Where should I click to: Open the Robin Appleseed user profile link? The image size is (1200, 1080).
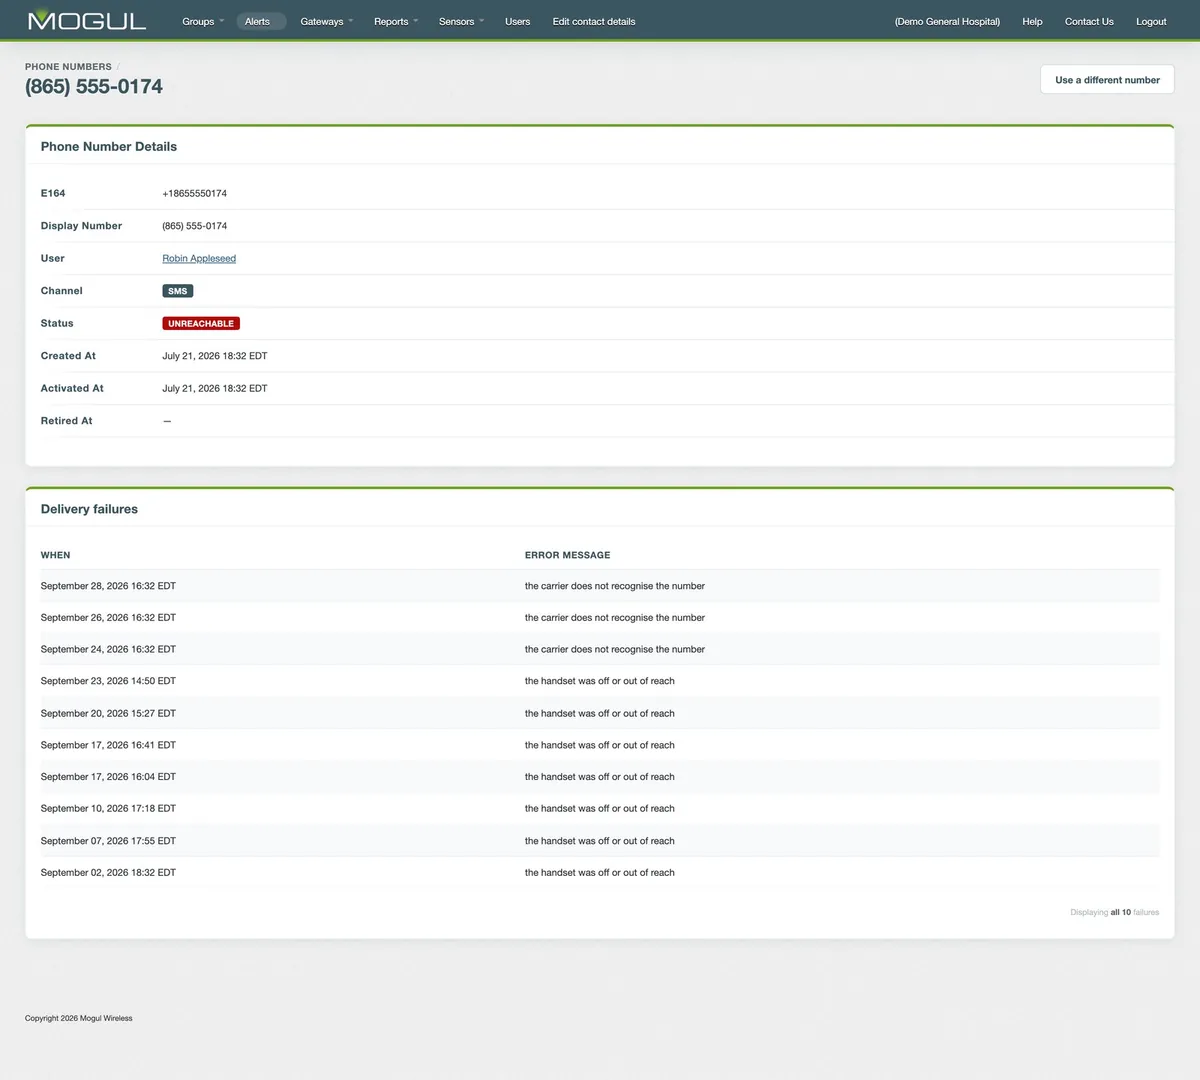point(199,258)
